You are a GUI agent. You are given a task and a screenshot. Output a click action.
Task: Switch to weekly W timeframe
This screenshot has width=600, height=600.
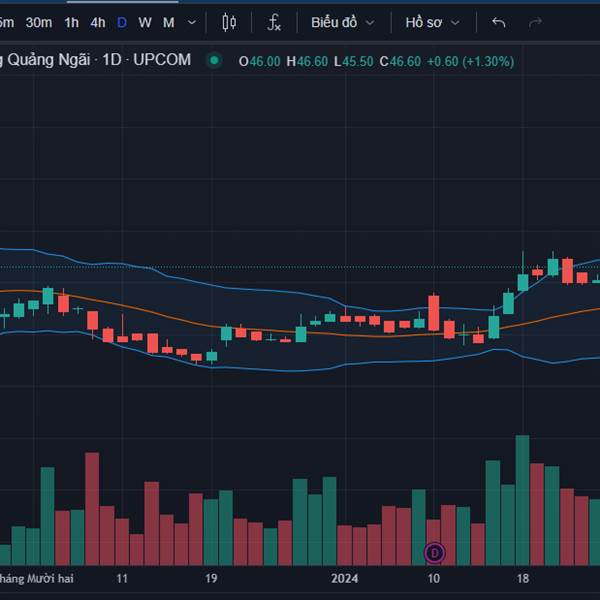coord(145,23)
